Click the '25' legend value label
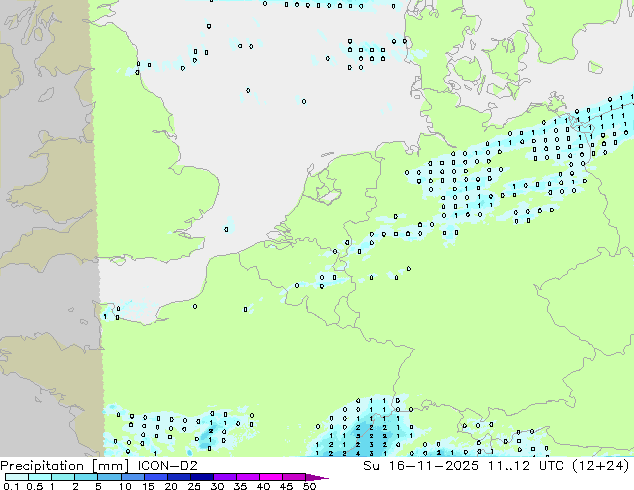634x490 pixels. (x=194, y=486)
